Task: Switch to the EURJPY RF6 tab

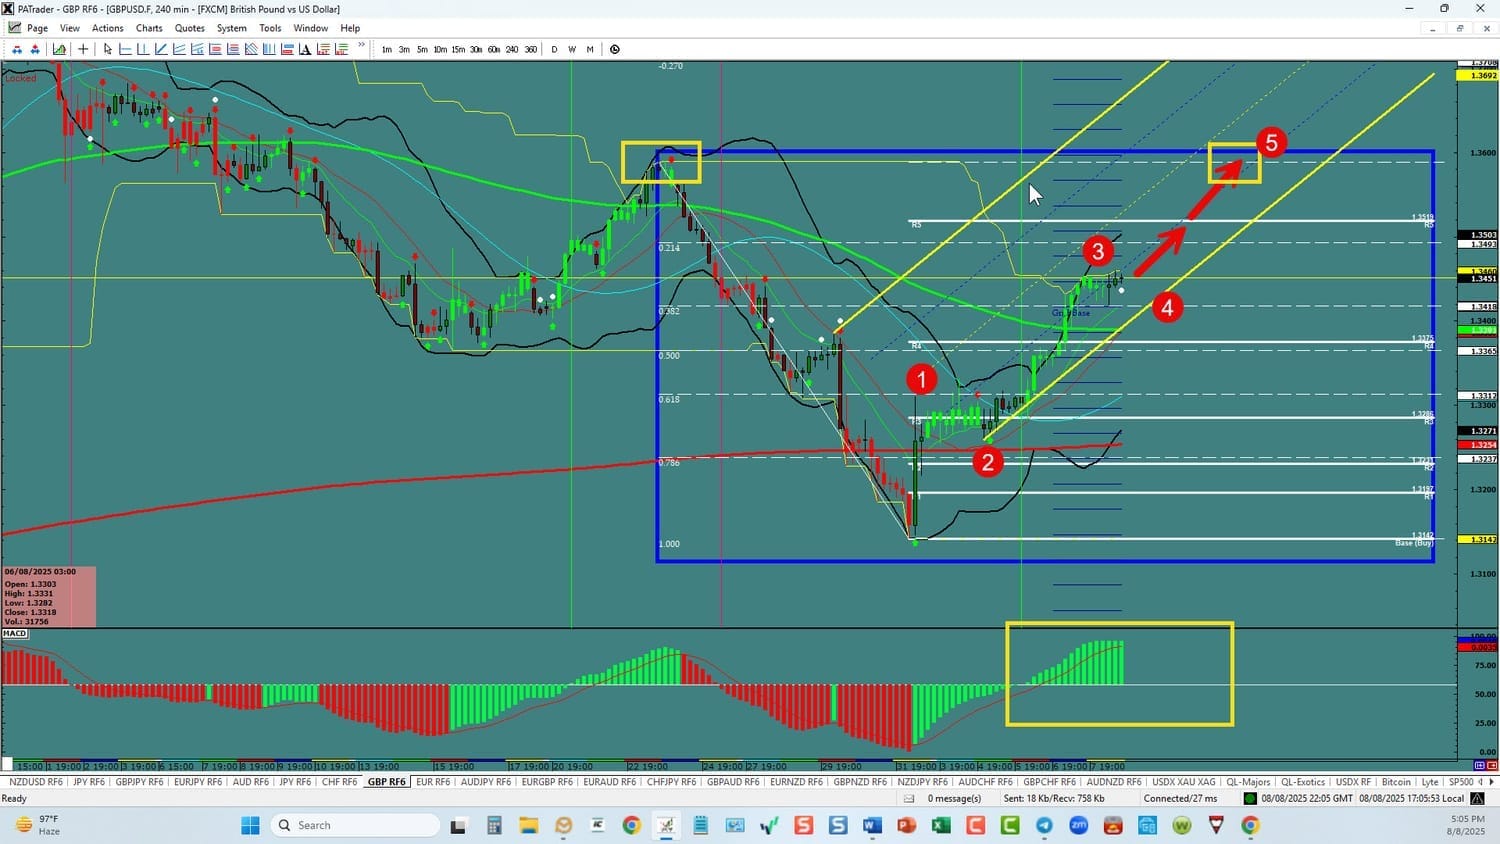Action: [x=198, y=782]
